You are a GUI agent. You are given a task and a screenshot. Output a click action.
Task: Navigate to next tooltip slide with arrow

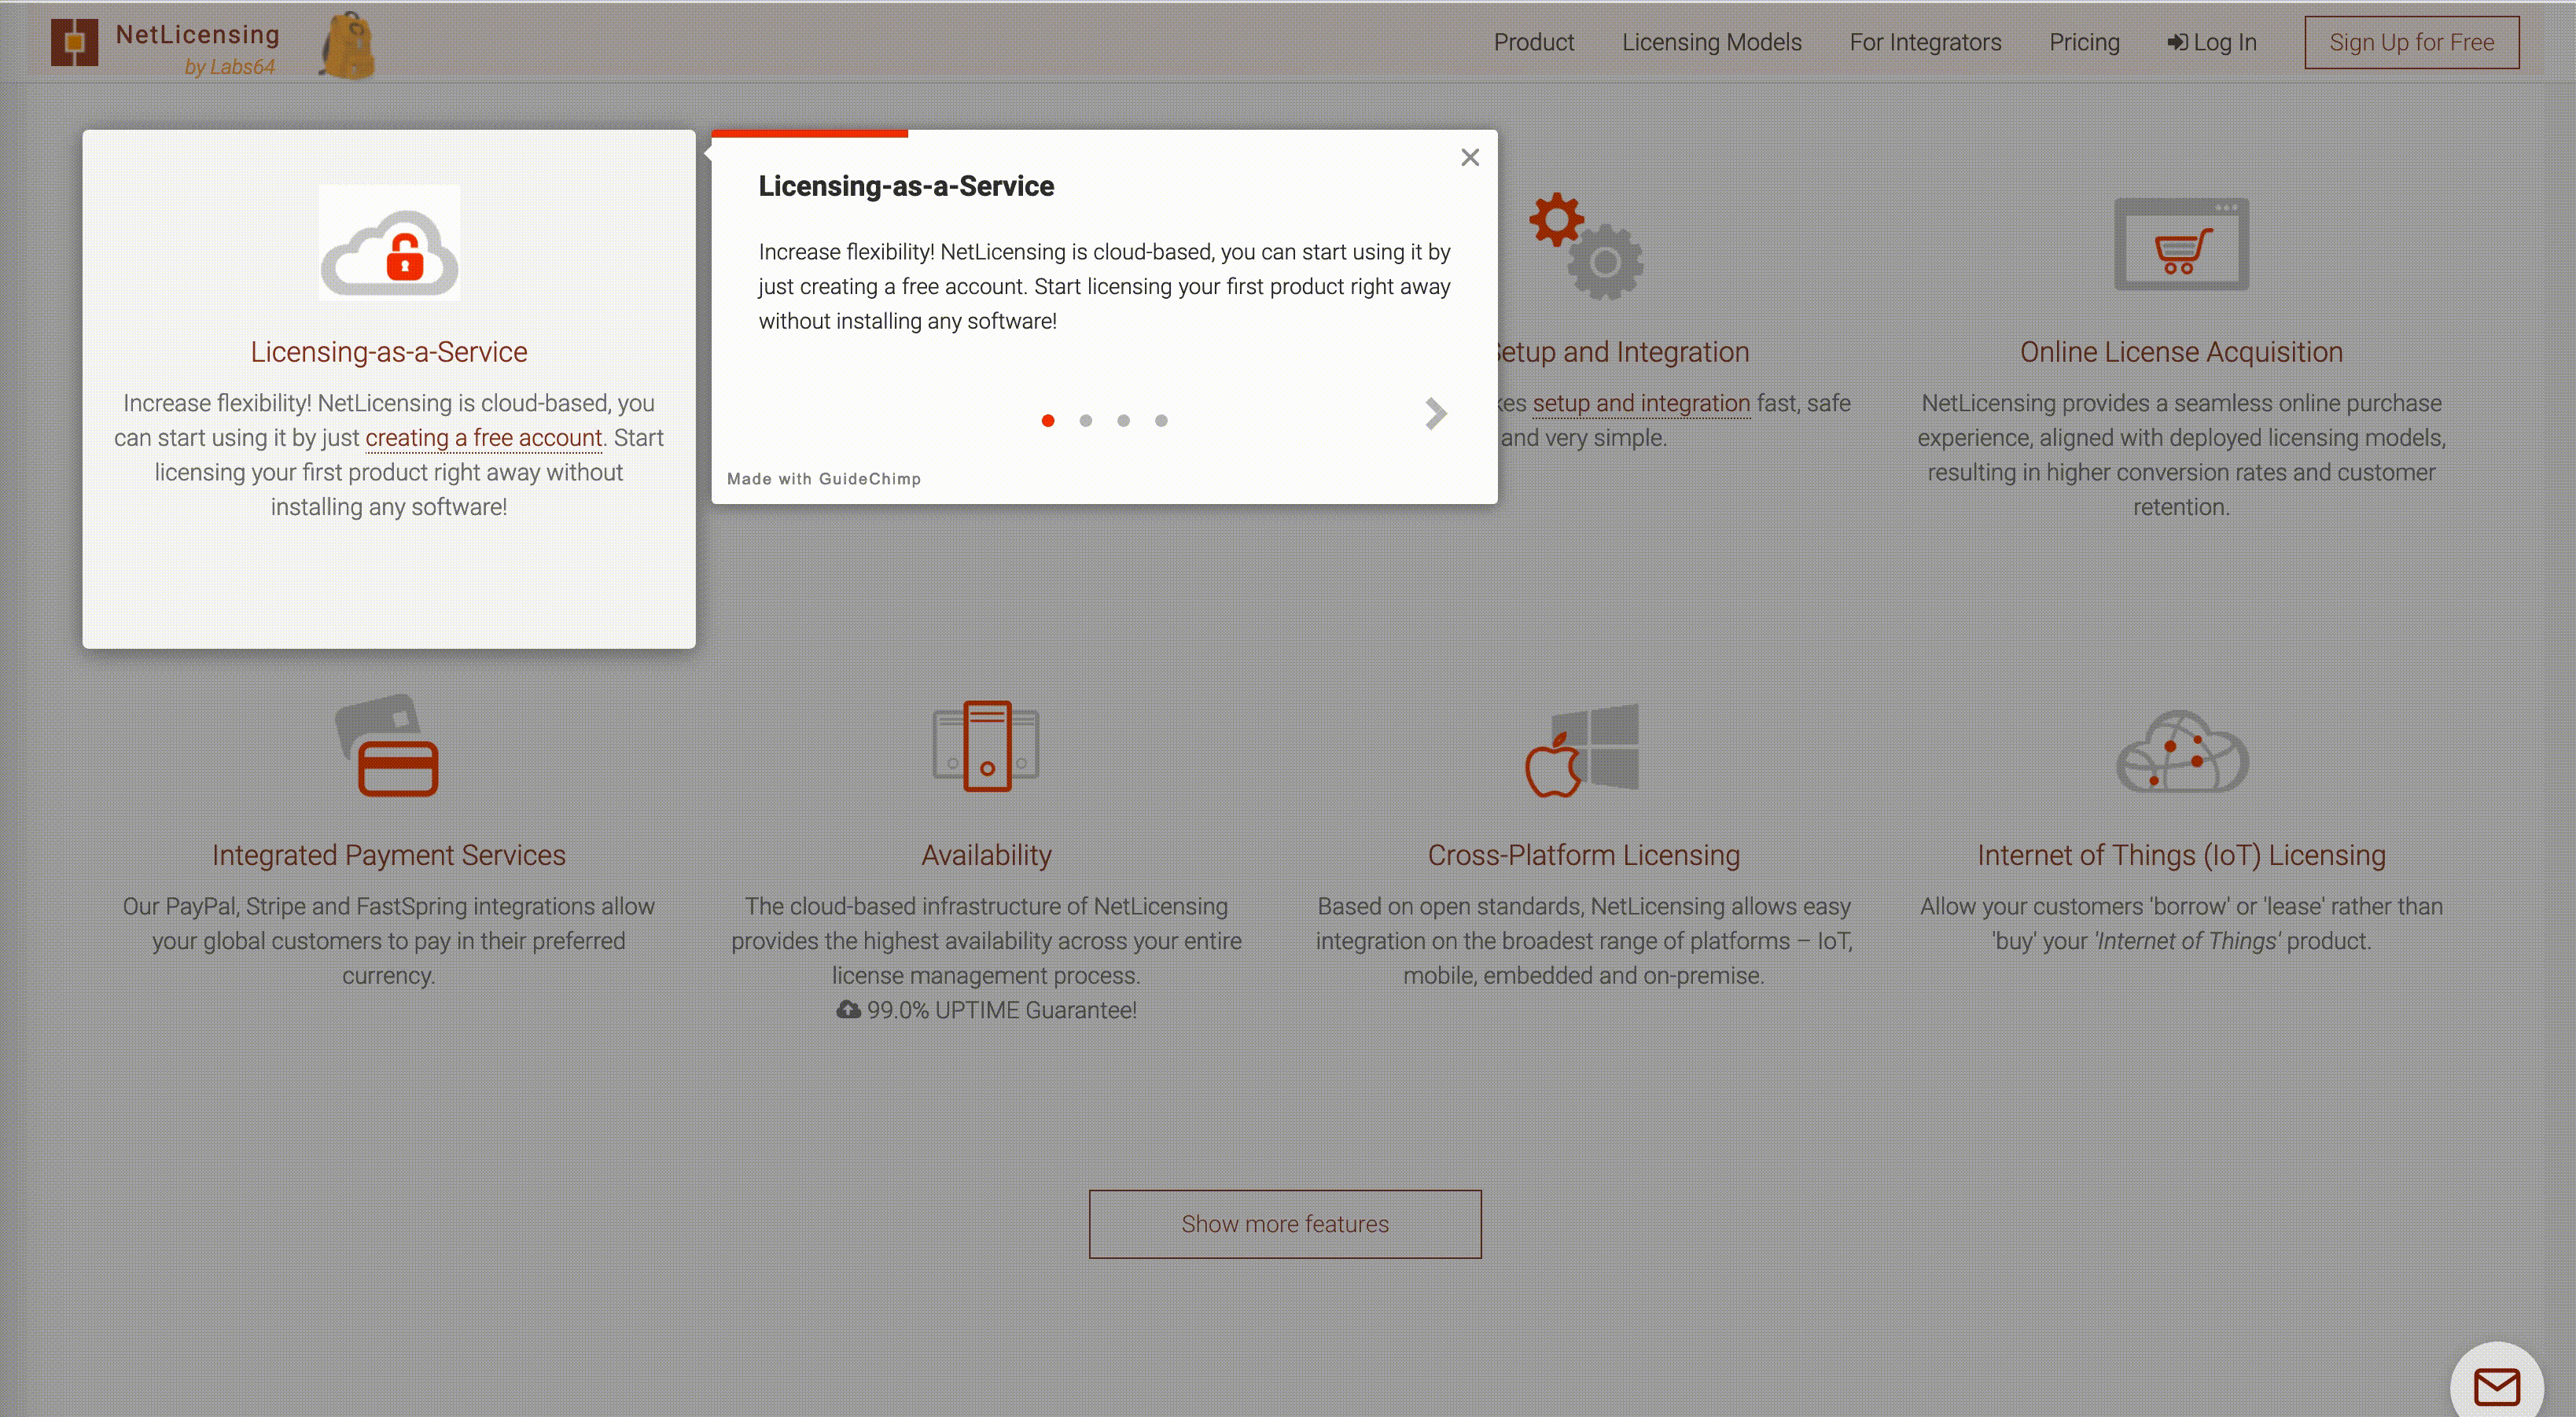click(1433, 414)
